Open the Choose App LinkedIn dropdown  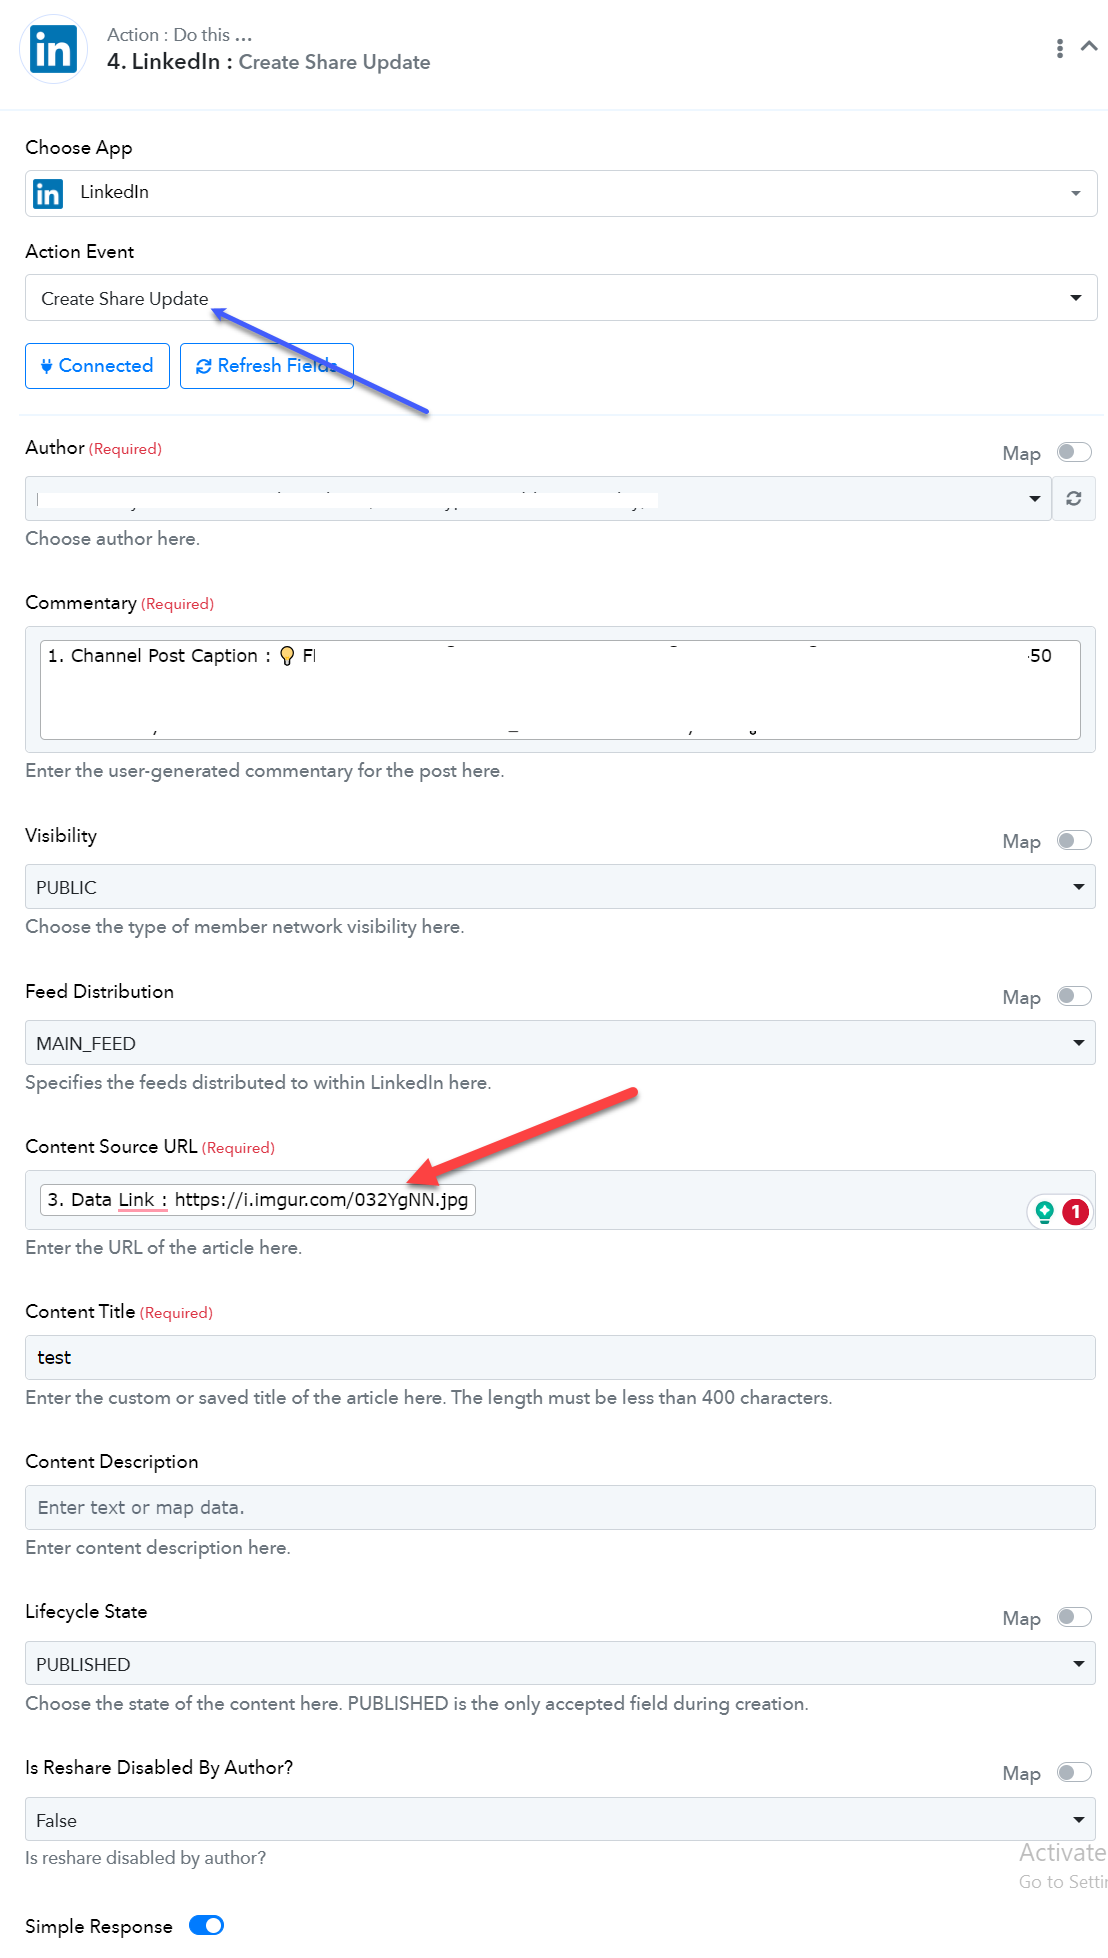click(x=561, y=193)
